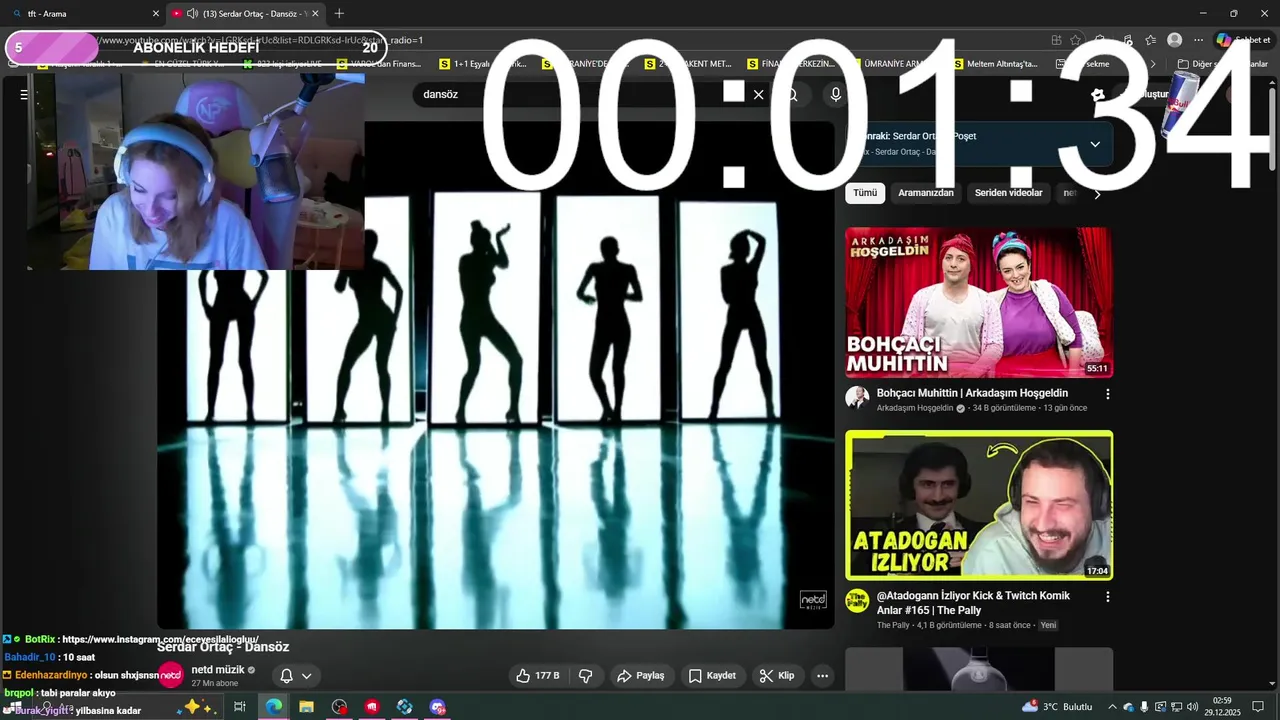Open Arkadaşım Hoşgeldin channel avatar
1280x720 pixels.
click(x=857, y=397)
